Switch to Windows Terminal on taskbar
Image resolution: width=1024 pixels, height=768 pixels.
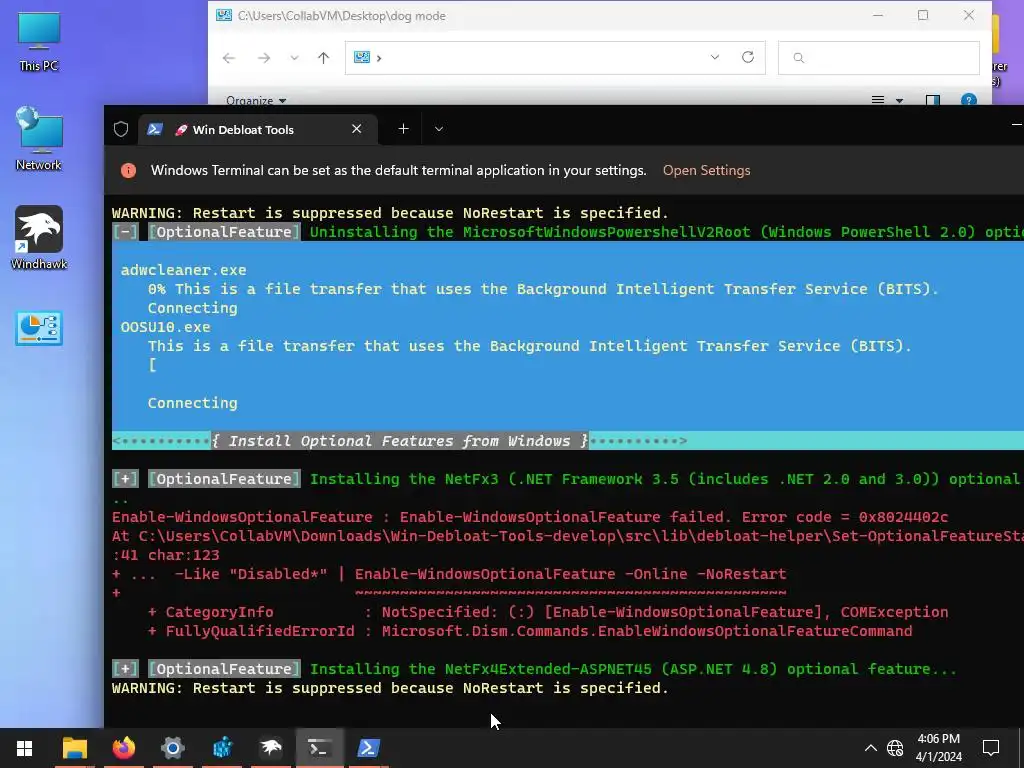(319, 748)
